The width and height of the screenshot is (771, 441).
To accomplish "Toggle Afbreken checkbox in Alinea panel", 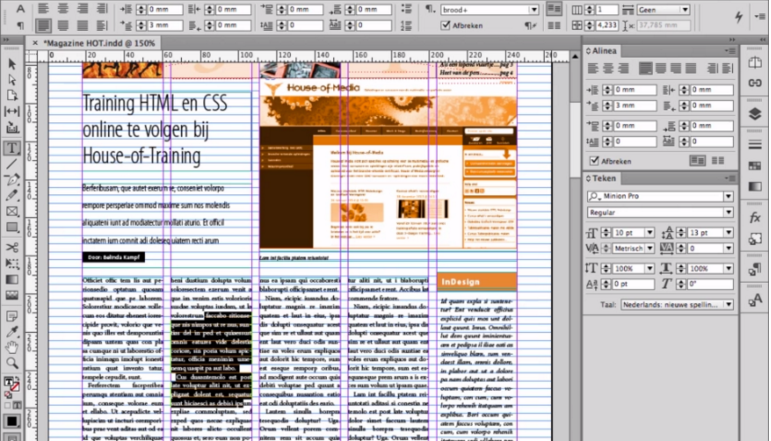I will [x=594, y=161].
